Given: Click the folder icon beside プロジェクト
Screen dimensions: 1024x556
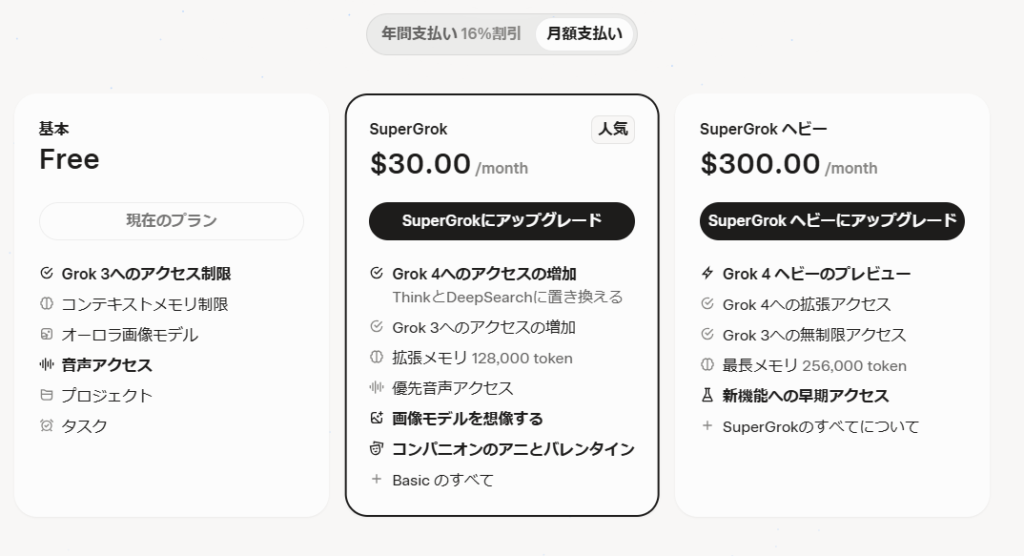Looking at the screenshot, I should coord(46,395).
